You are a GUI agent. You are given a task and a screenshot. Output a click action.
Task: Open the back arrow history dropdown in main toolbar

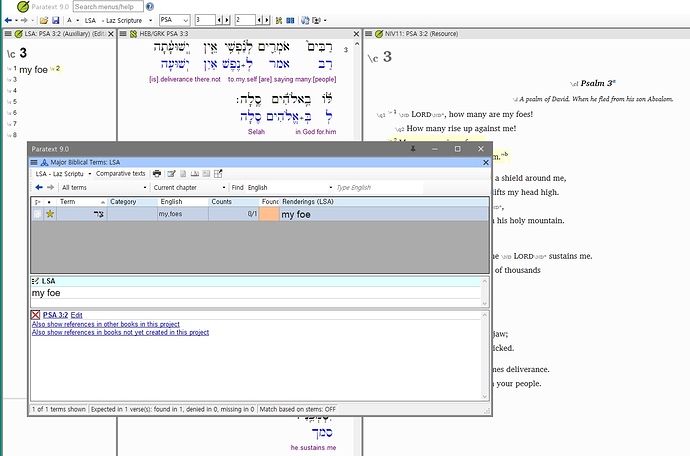tap(16, 20)
